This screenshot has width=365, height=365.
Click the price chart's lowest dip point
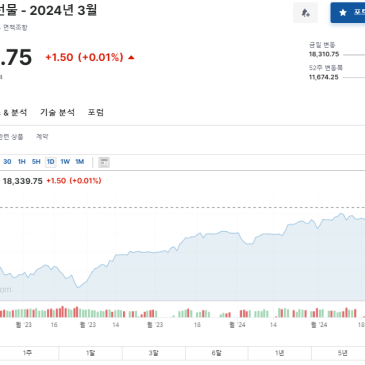pyautogui.click(x=78, y=287)
